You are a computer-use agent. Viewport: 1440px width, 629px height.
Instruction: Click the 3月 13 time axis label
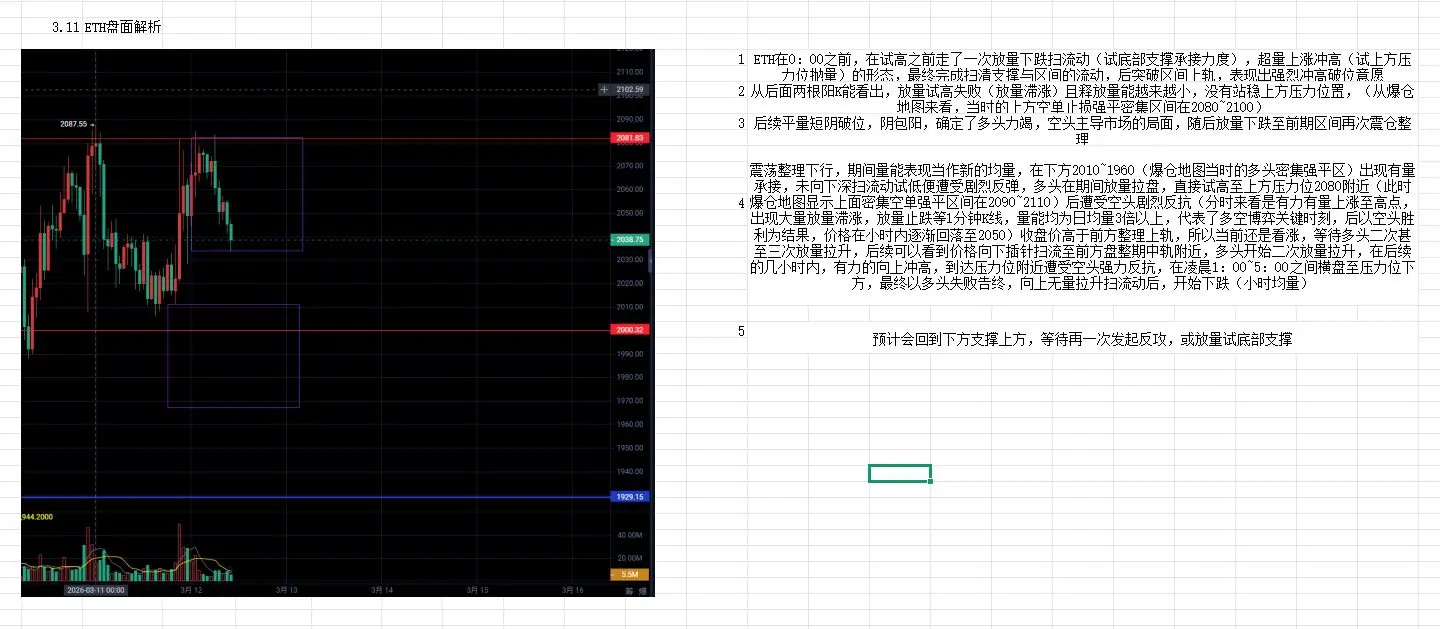(287, 590)
